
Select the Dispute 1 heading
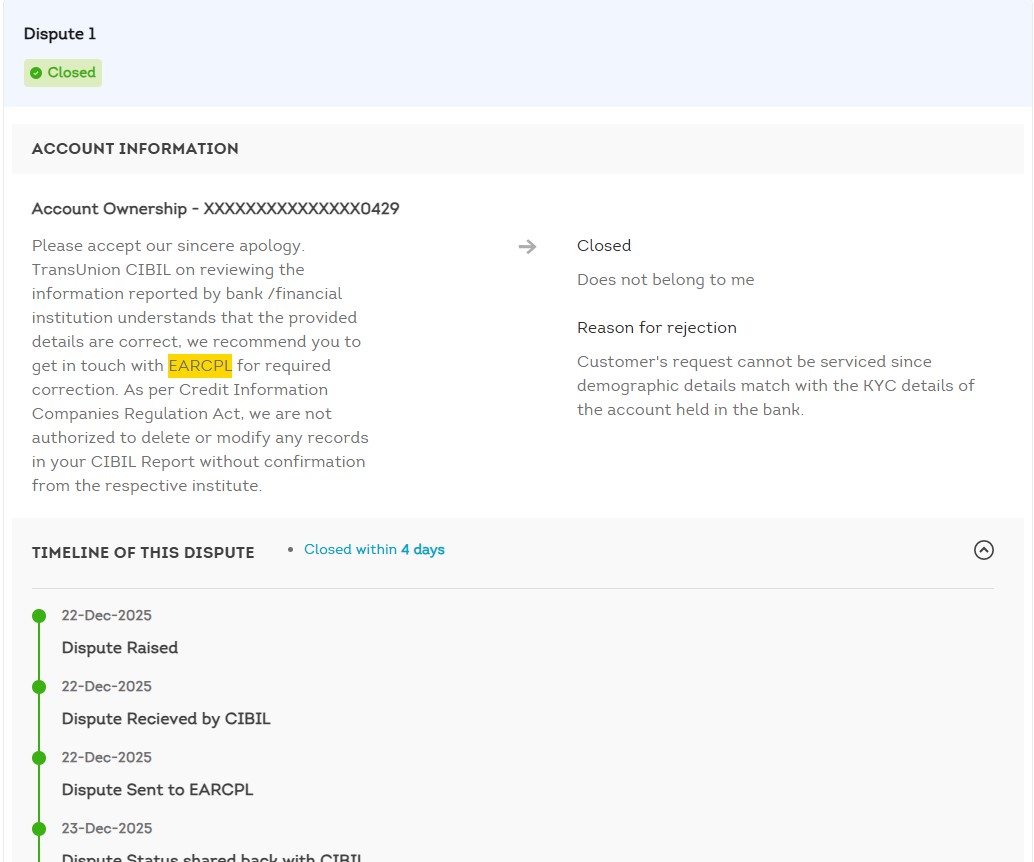(60, 34)
